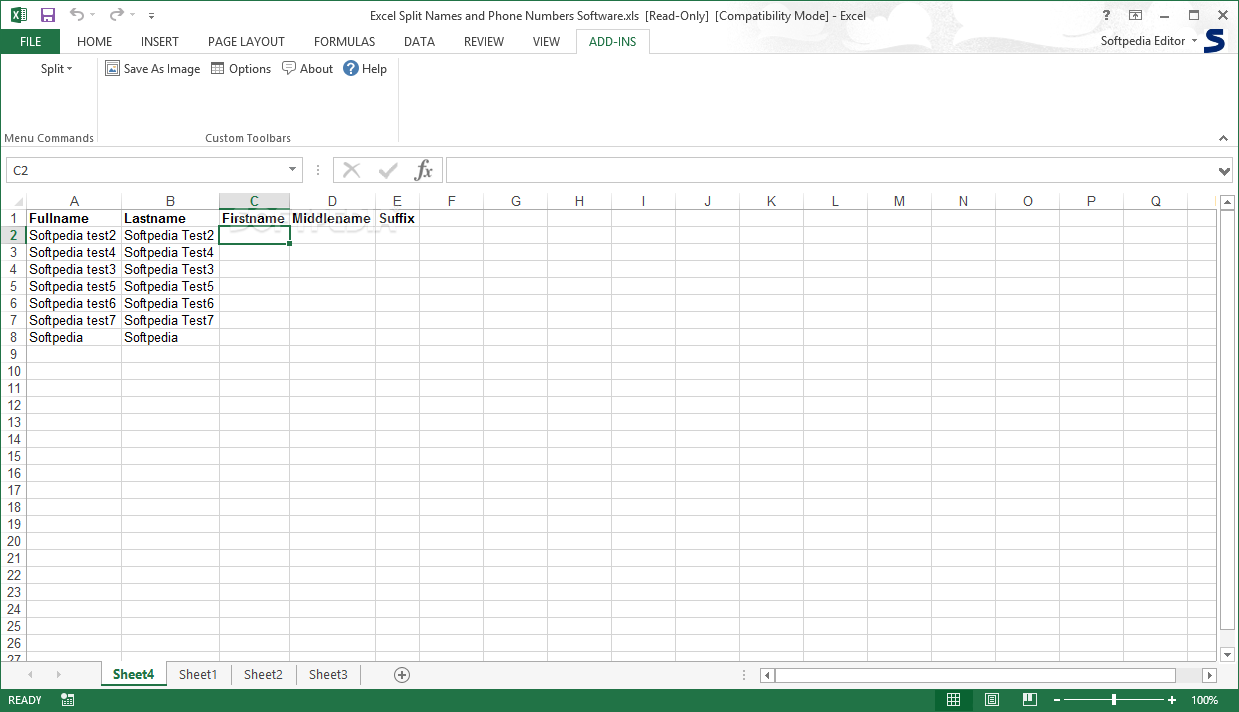1239x712 pixels.
Task: Collapse the ribbon with the chevron
Action: 1223,138
